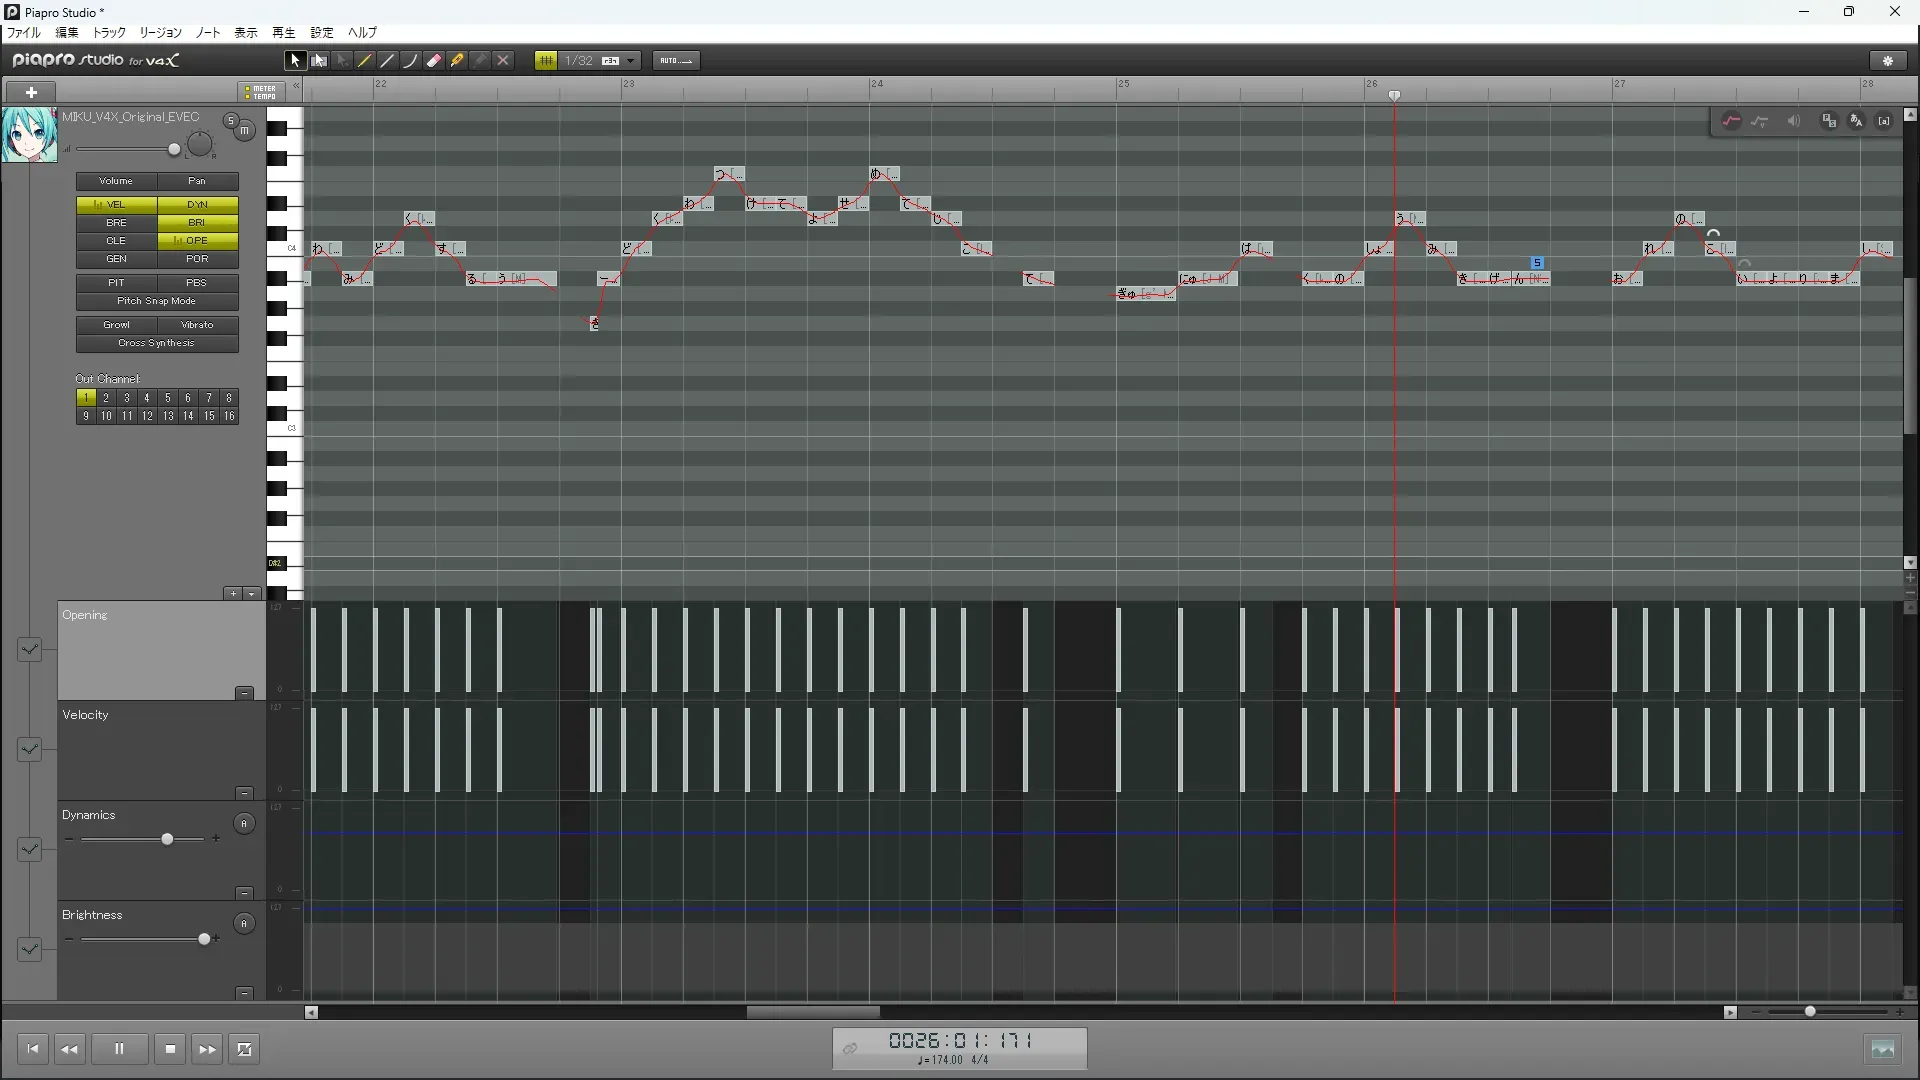
Task: Toggle Dynamics automation A button
Action: click(x=244, y=824)
